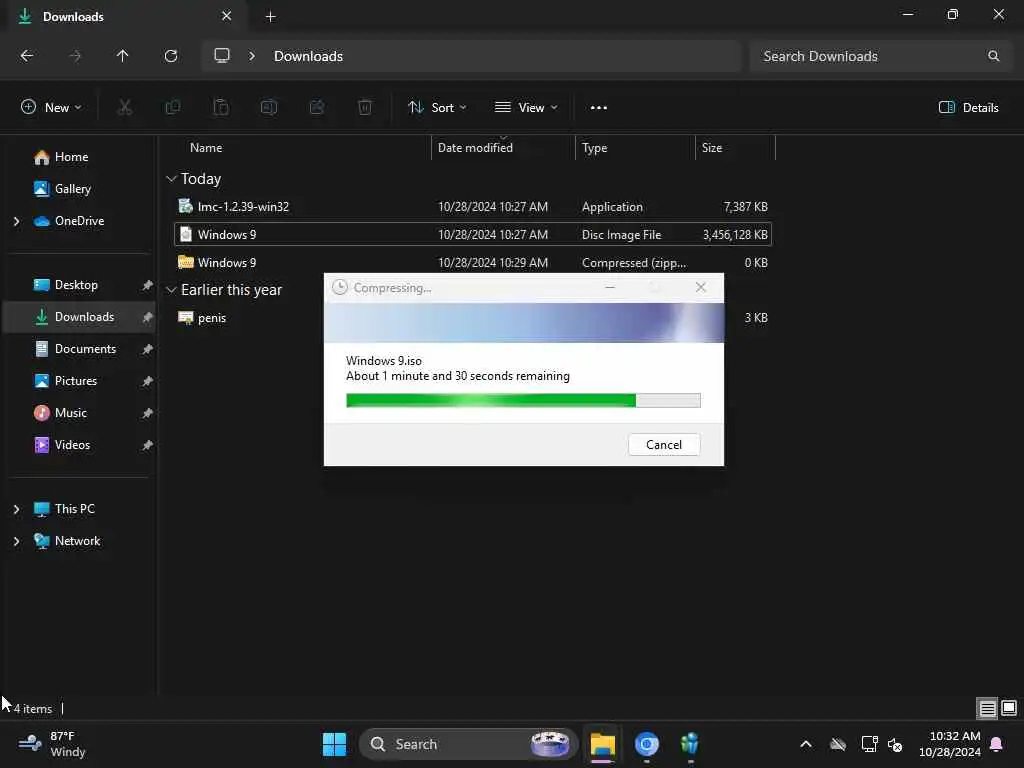
Task: Toggle the Details pane button
Action: (x=968, y=108)
